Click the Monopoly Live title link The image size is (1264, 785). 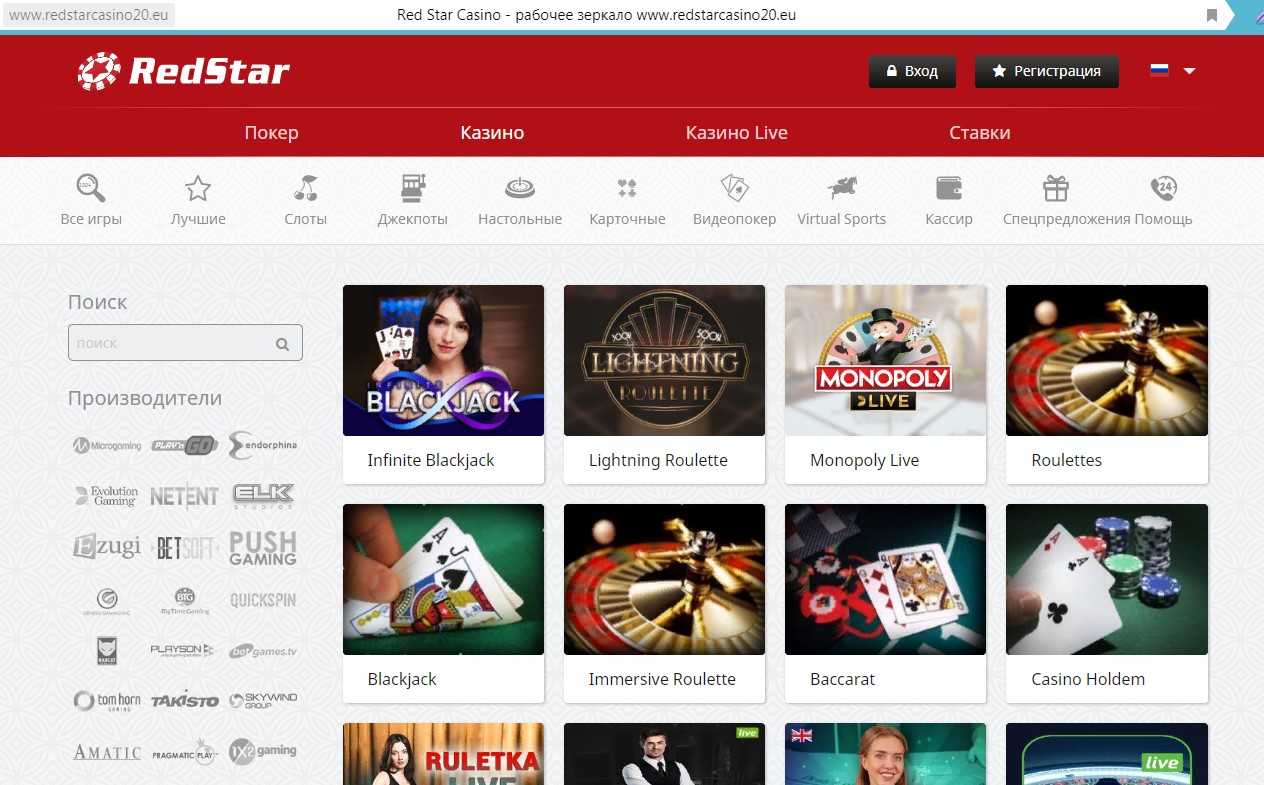864,460
